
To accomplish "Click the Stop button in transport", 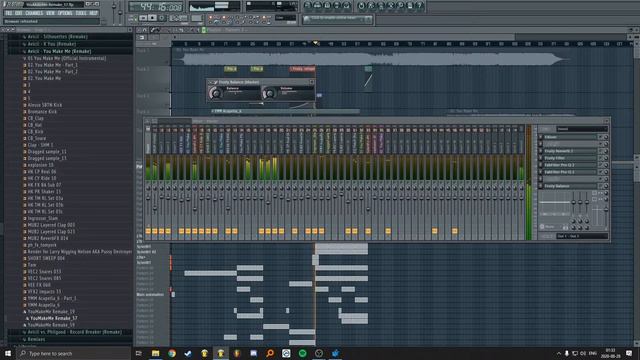I will point(152,18).
